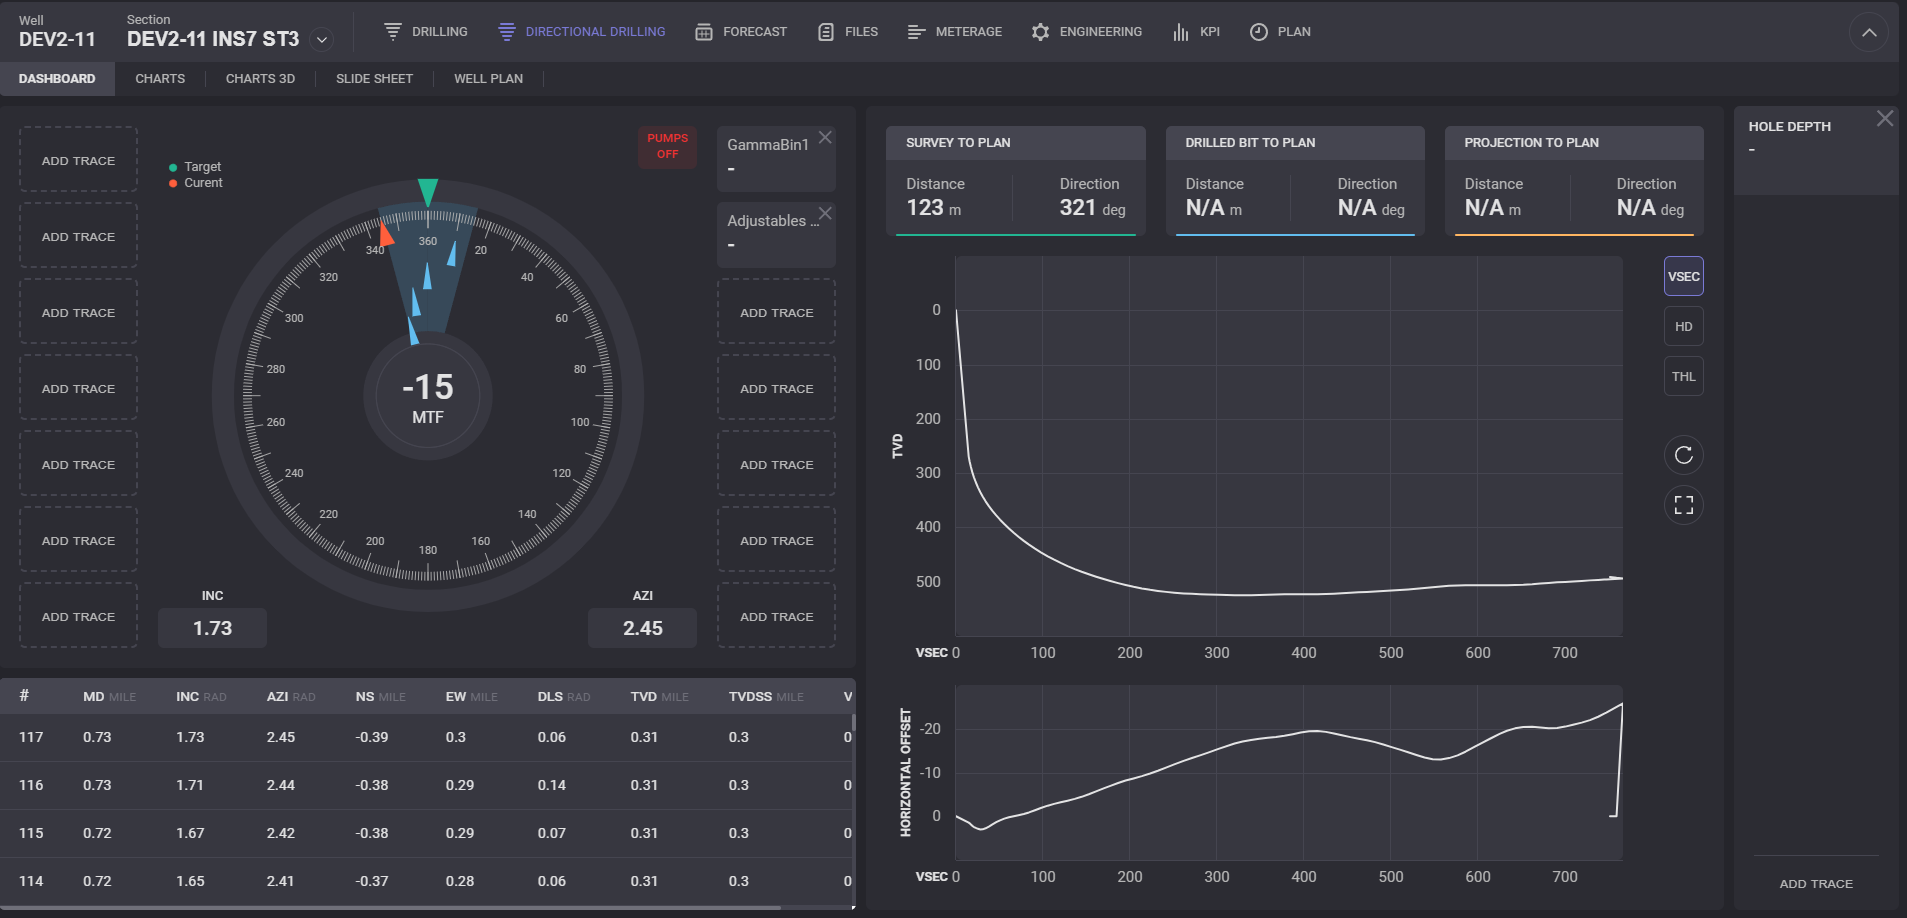Remove the GammaBin1 trace with its X
Image resolution: width=1907 pixels, height=918 pixels.
[825, 138]
